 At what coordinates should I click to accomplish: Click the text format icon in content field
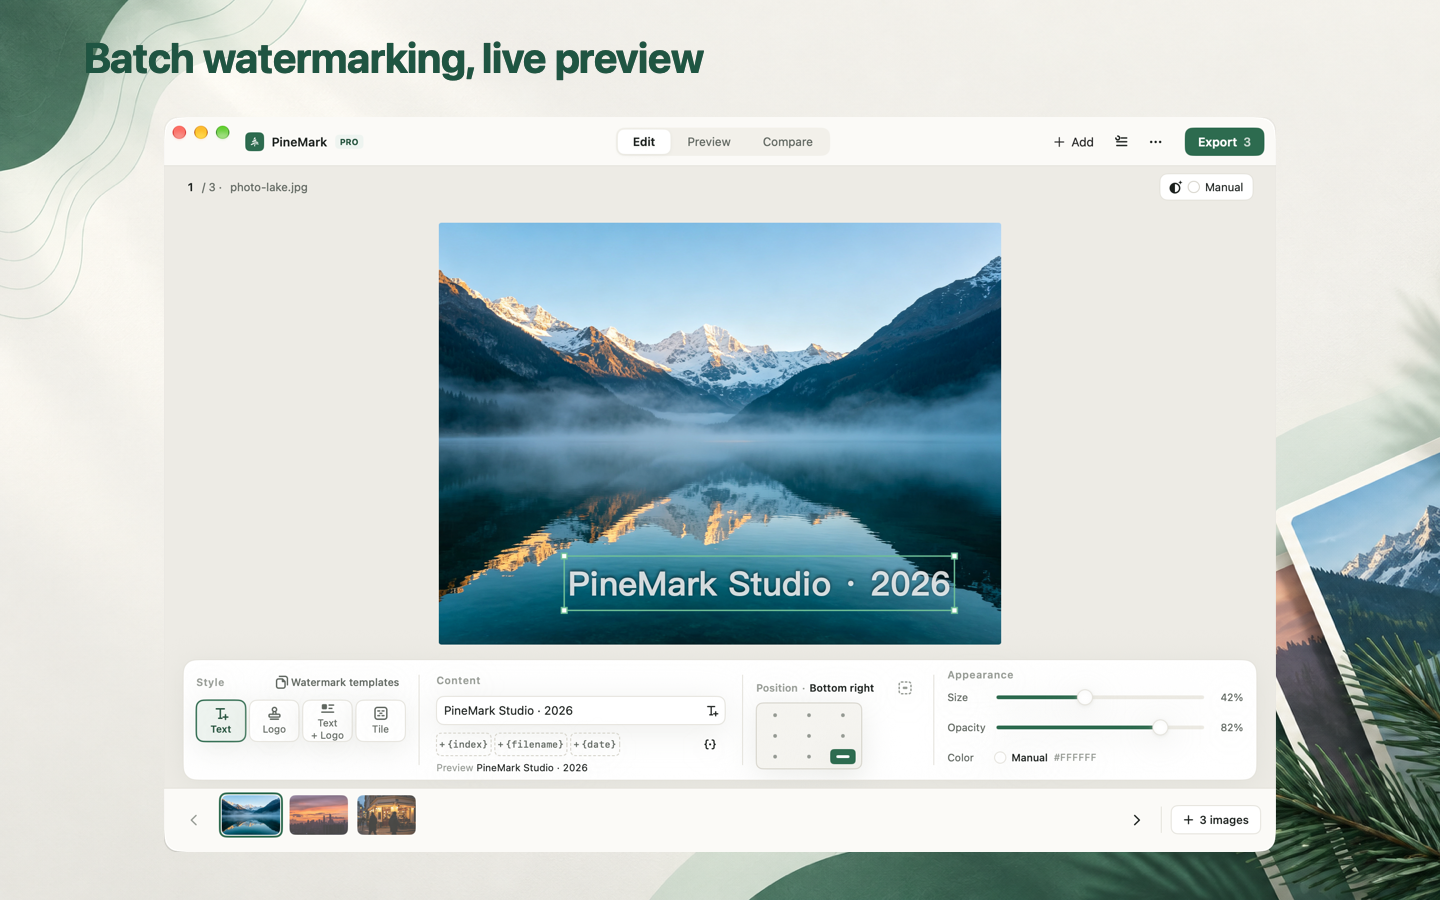[x=712, y=711]
